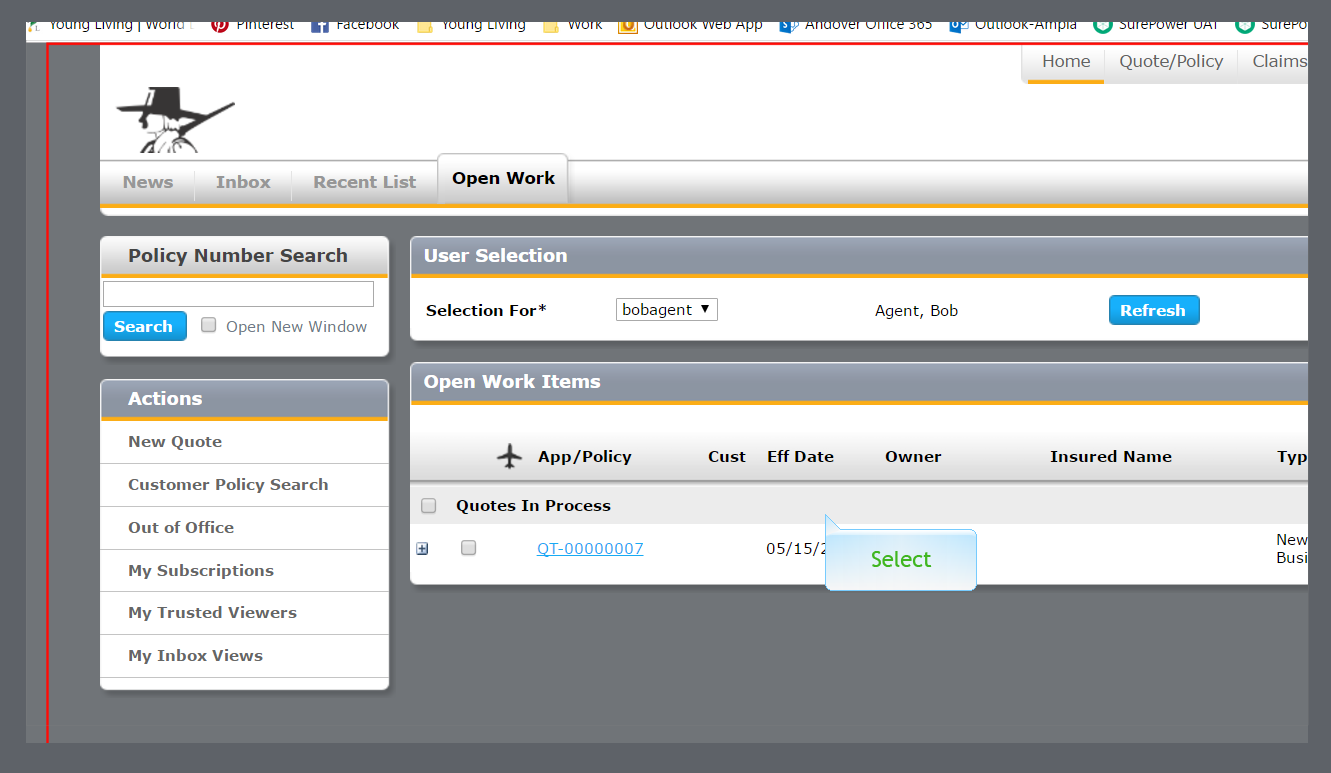Click the Policy Number Search text field
Image resolution: width=1331 pixels, height=773 pixels.
tap(238, 294)
